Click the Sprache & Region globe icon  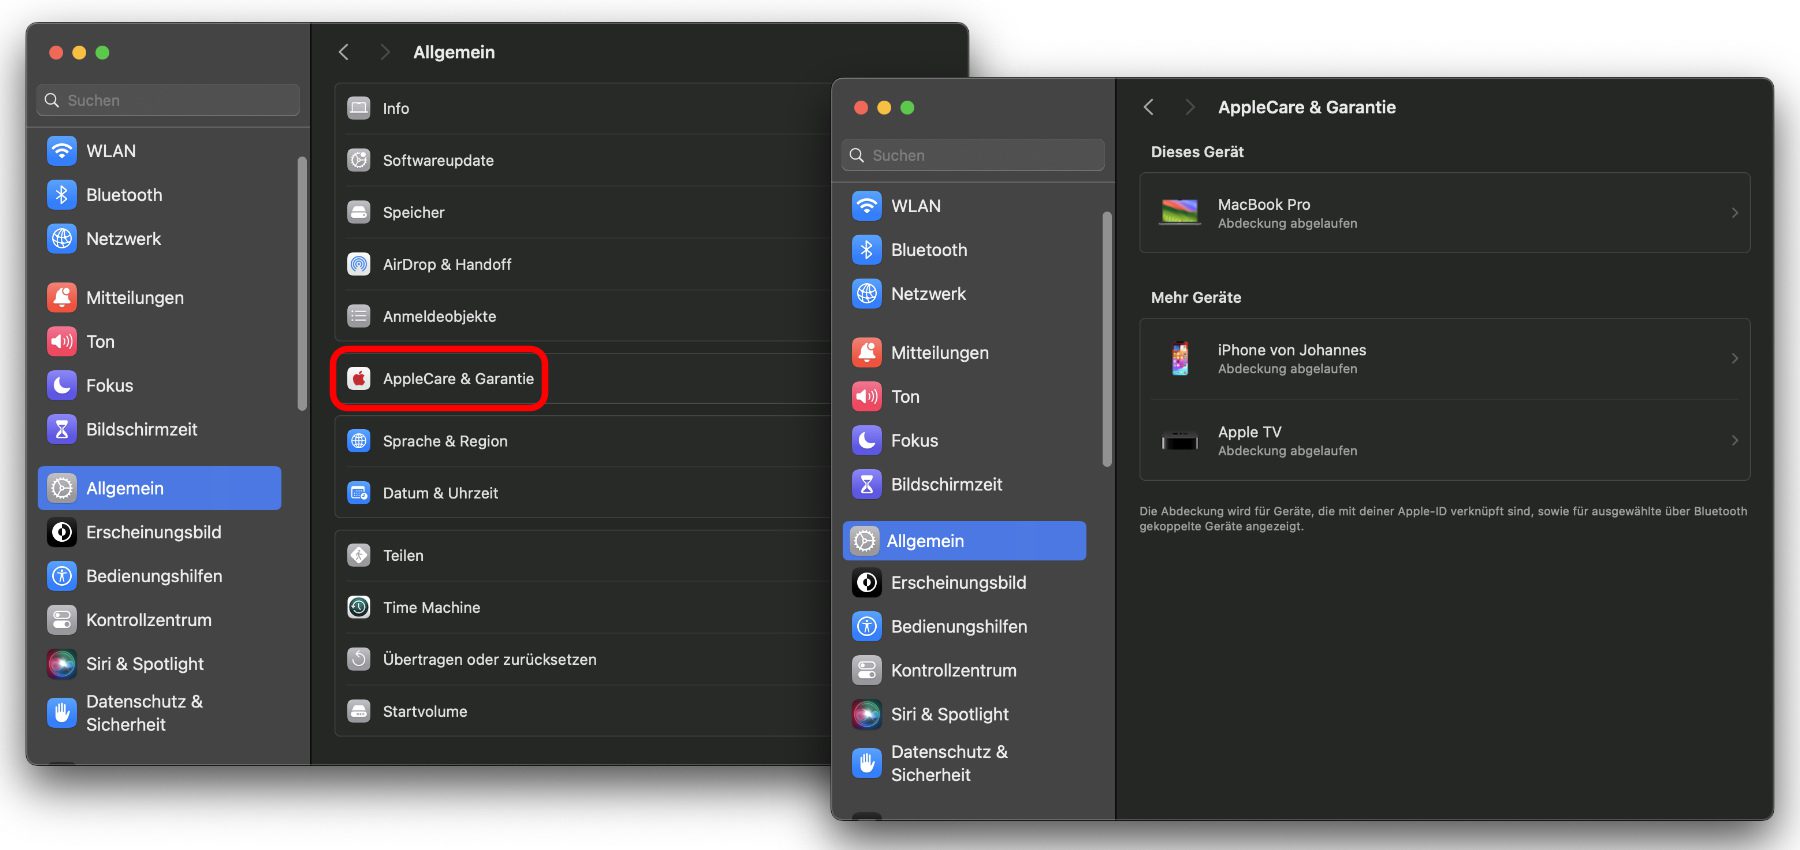coord(359,441)
